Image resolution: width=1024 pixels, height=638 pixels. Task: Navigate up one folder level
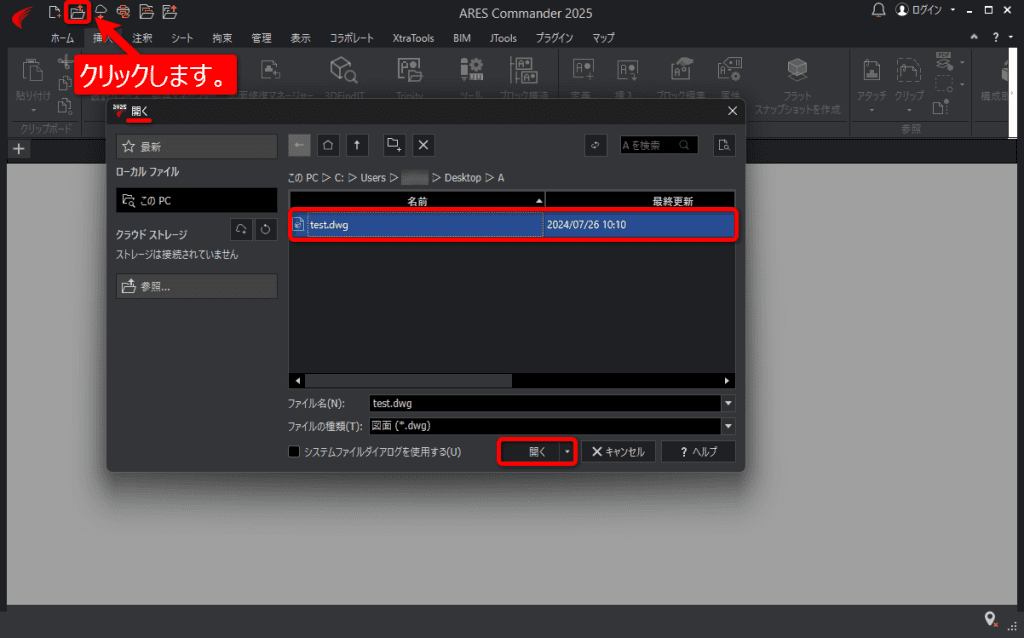coord(357,145)
